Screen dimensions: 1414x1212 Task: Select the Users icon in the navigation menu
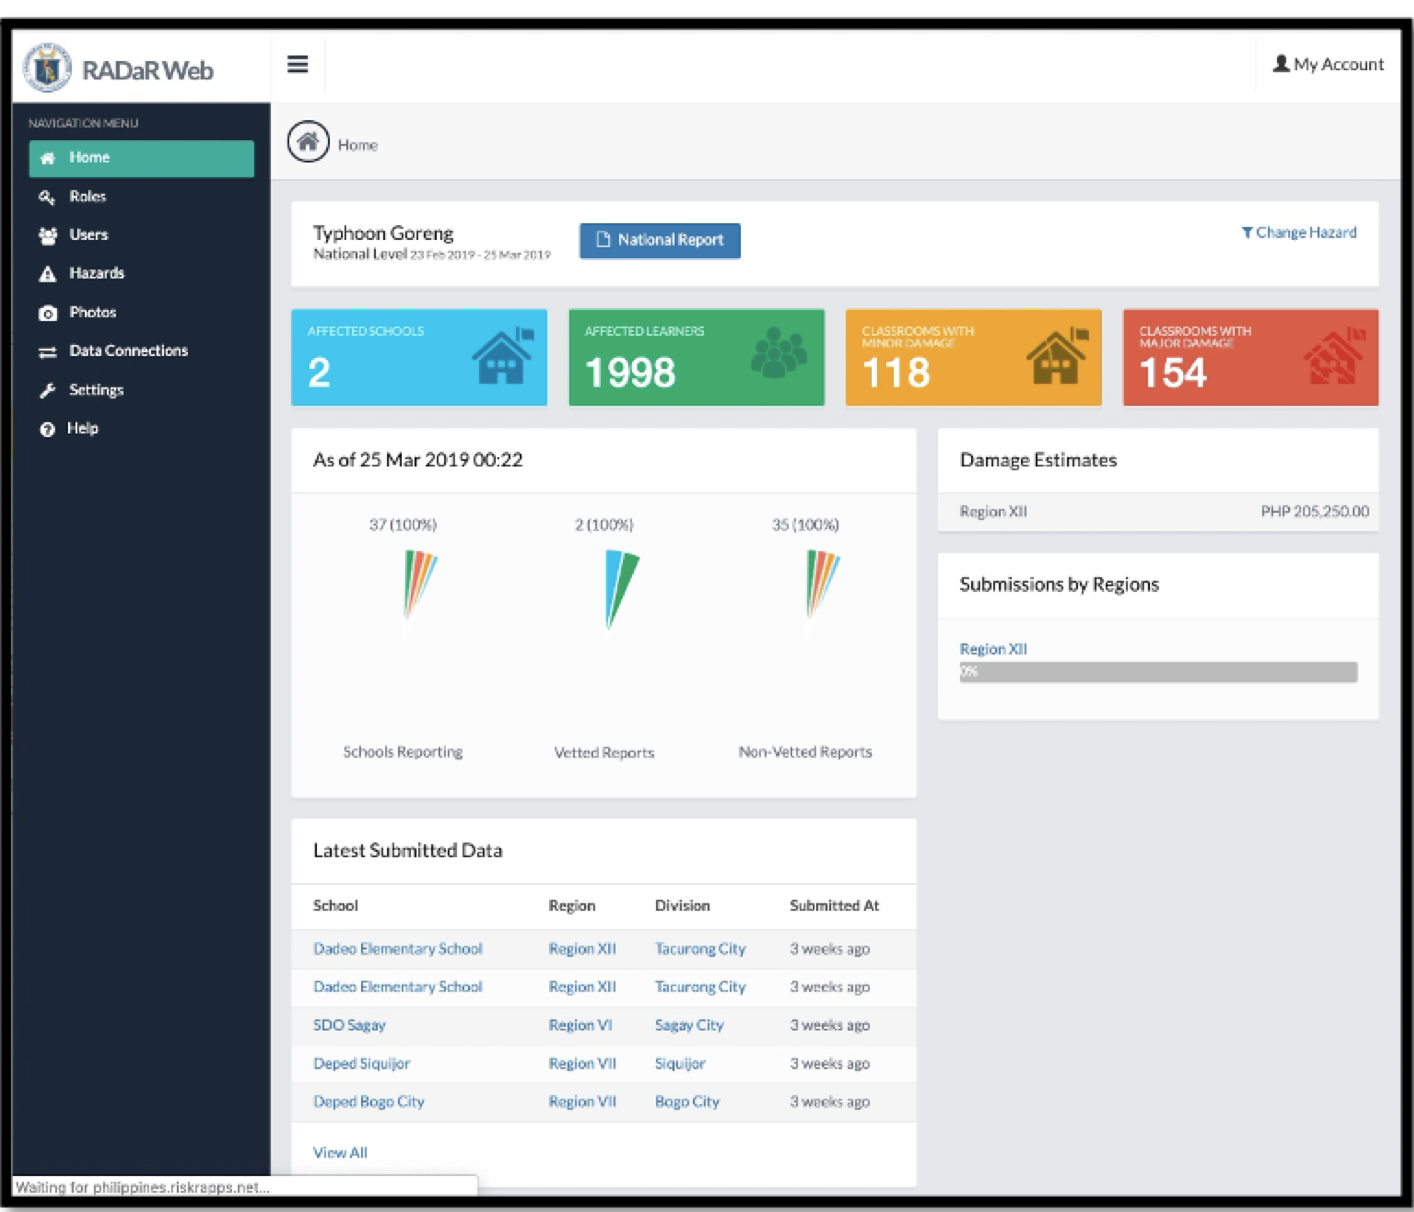(x=46, y=234)
